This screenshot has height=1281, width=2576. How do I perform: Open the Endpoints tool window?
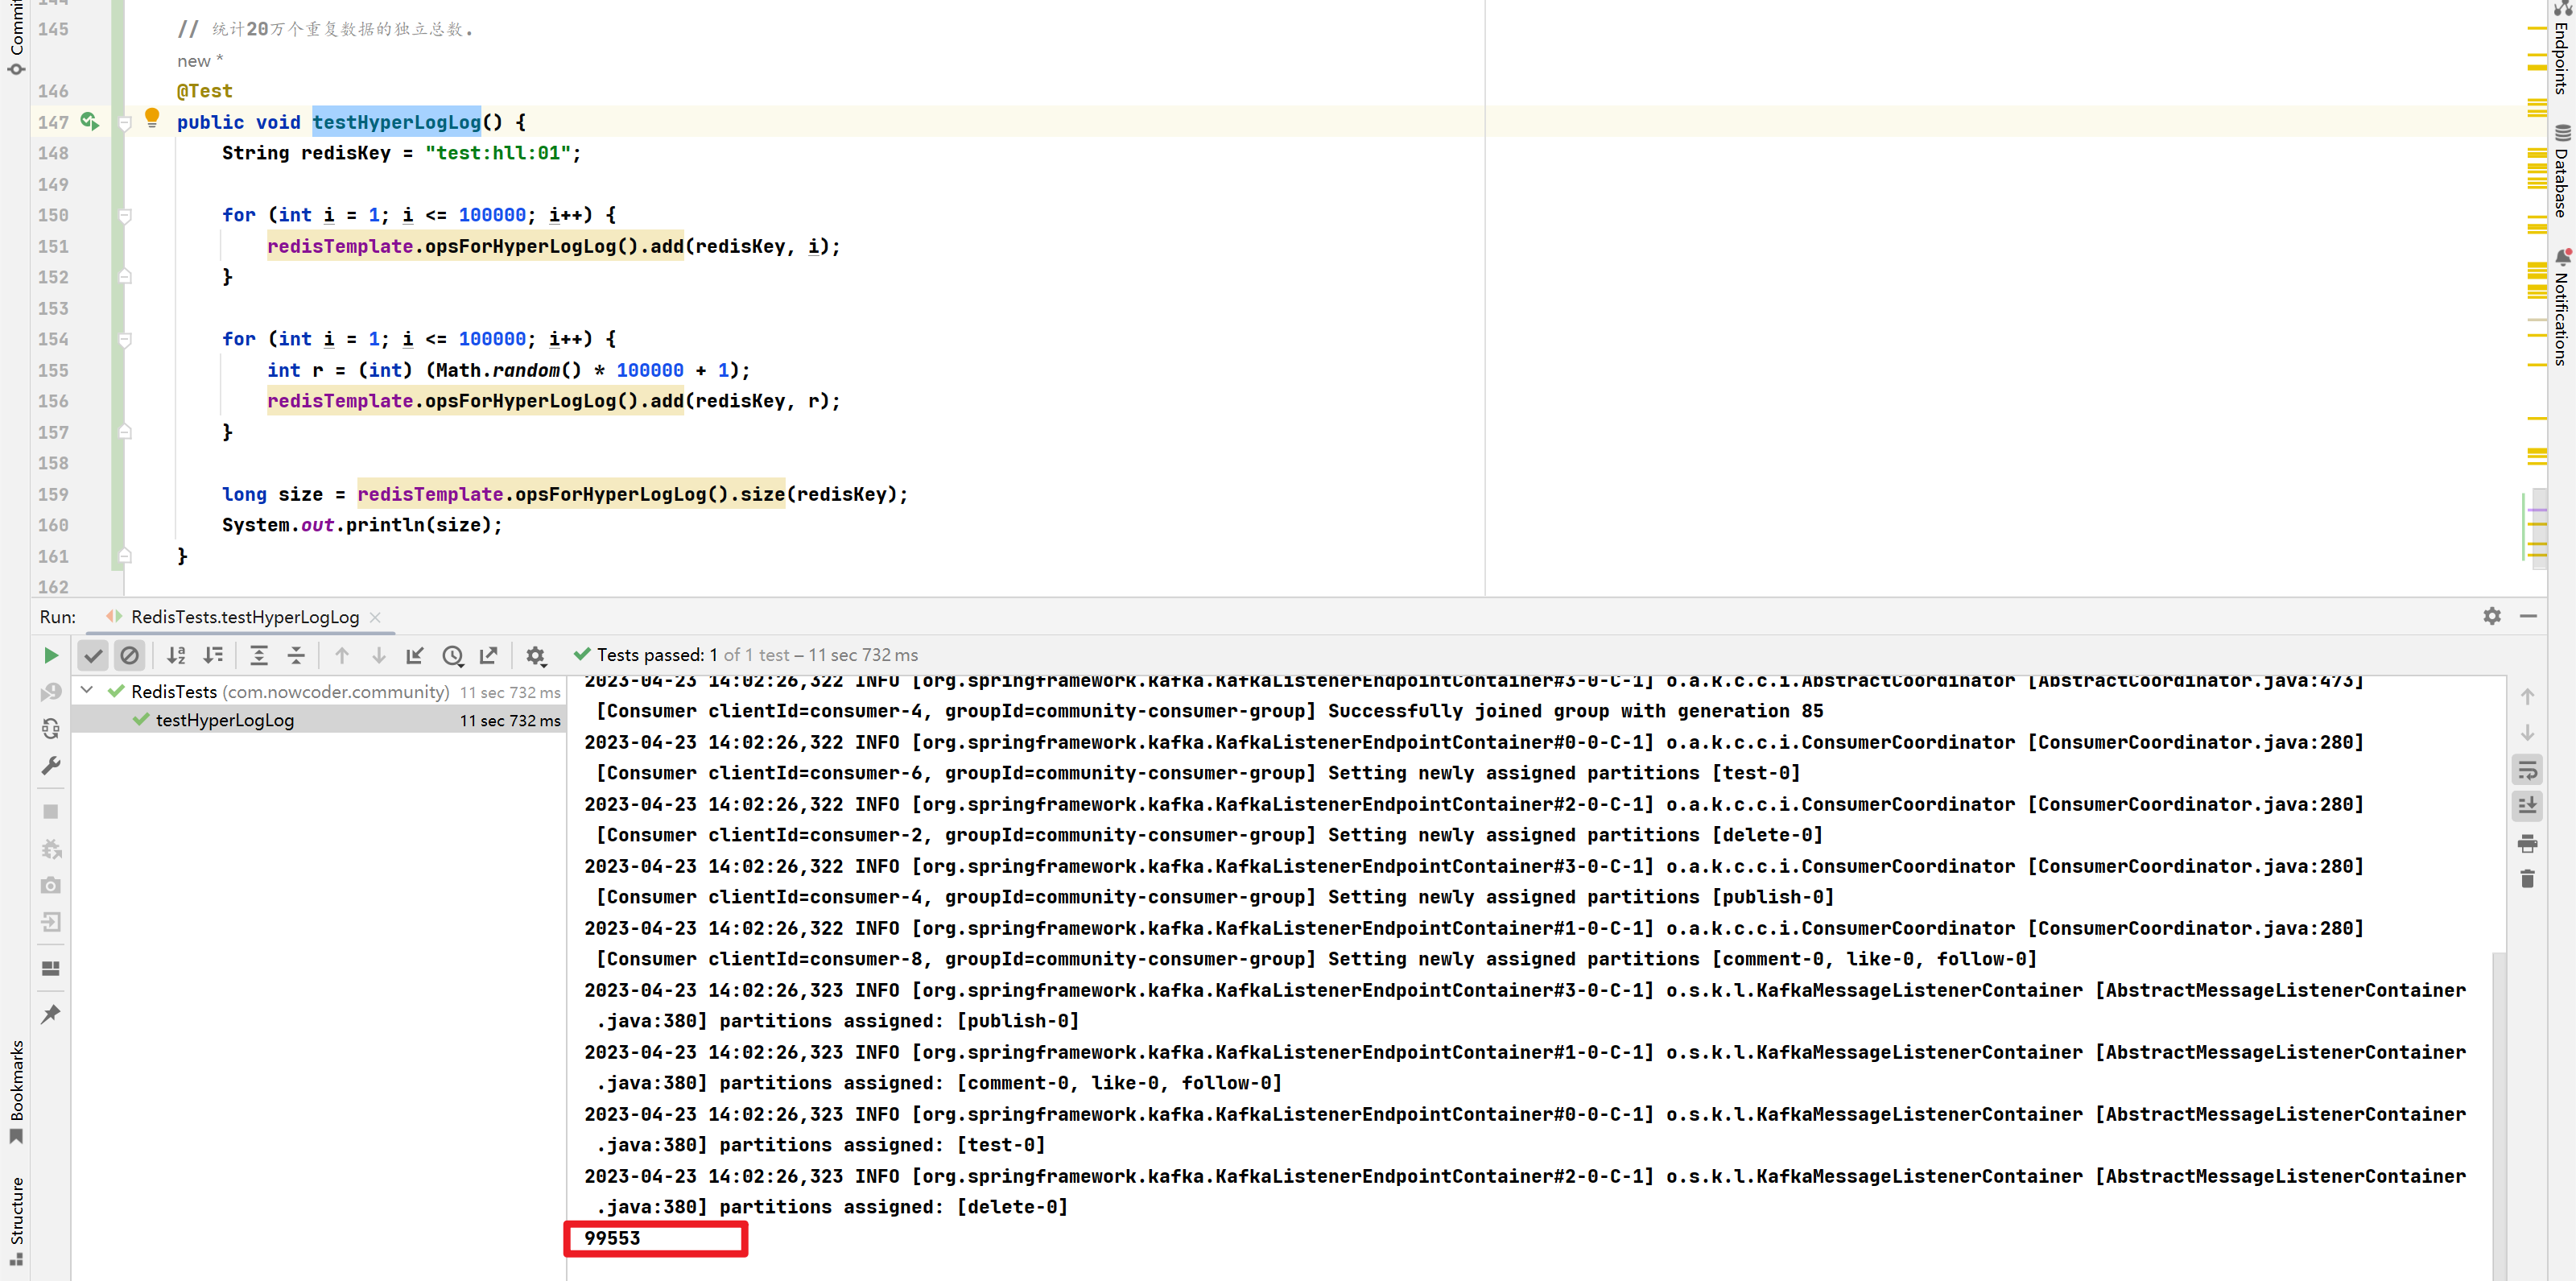(x=2561, y=50)
